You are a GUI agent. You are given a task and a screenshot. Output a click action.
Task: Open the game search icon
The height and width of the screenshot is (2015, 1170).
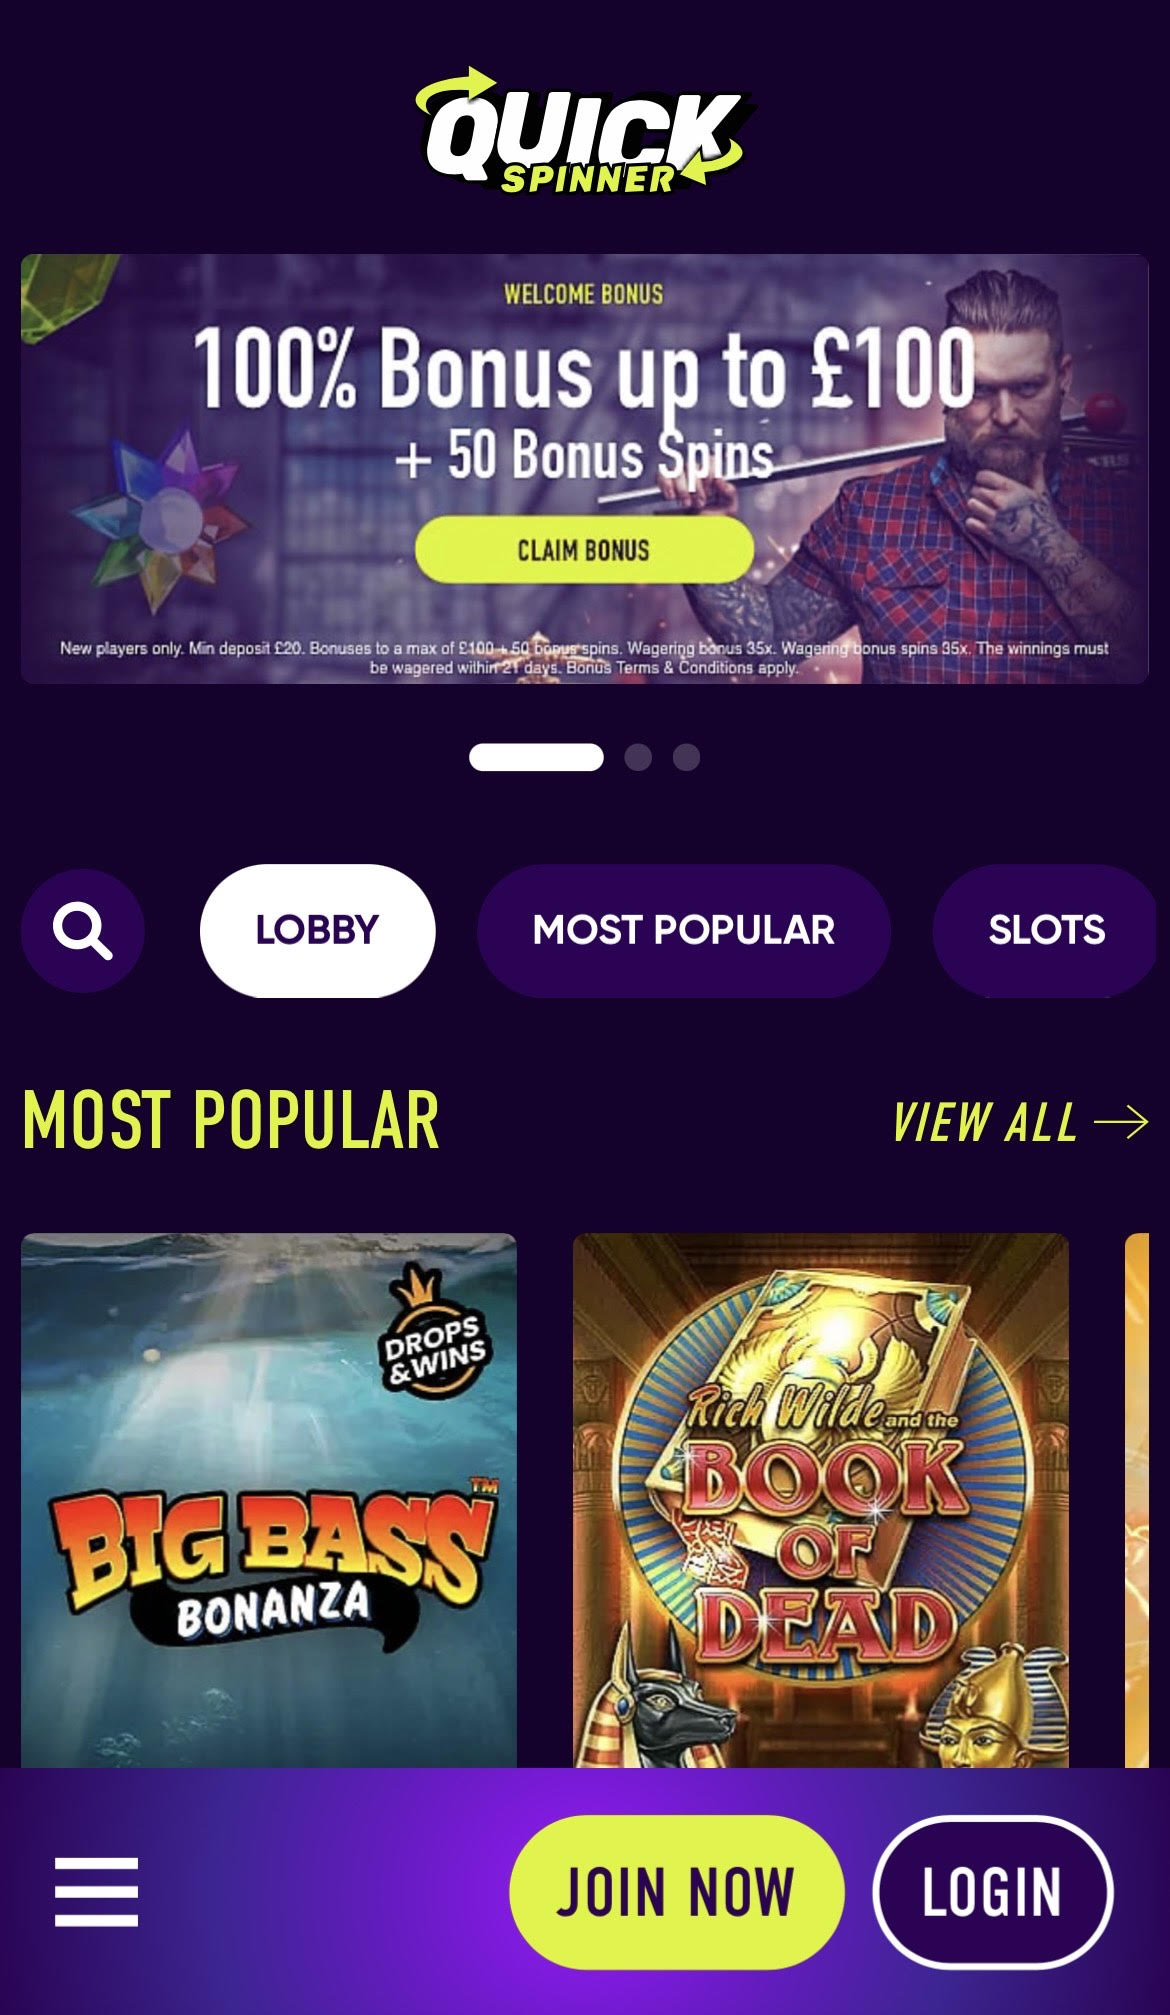pos(83,931)
